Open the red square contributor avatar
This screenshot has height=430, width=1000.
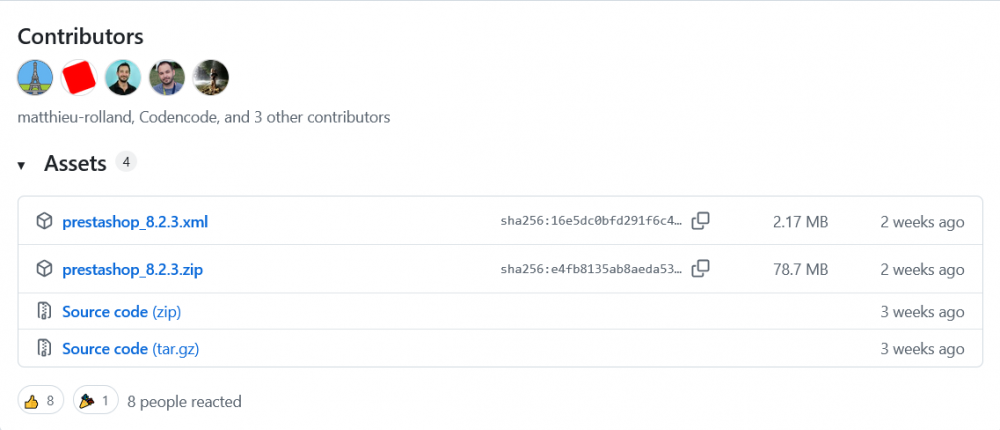(x=79, y=77)
